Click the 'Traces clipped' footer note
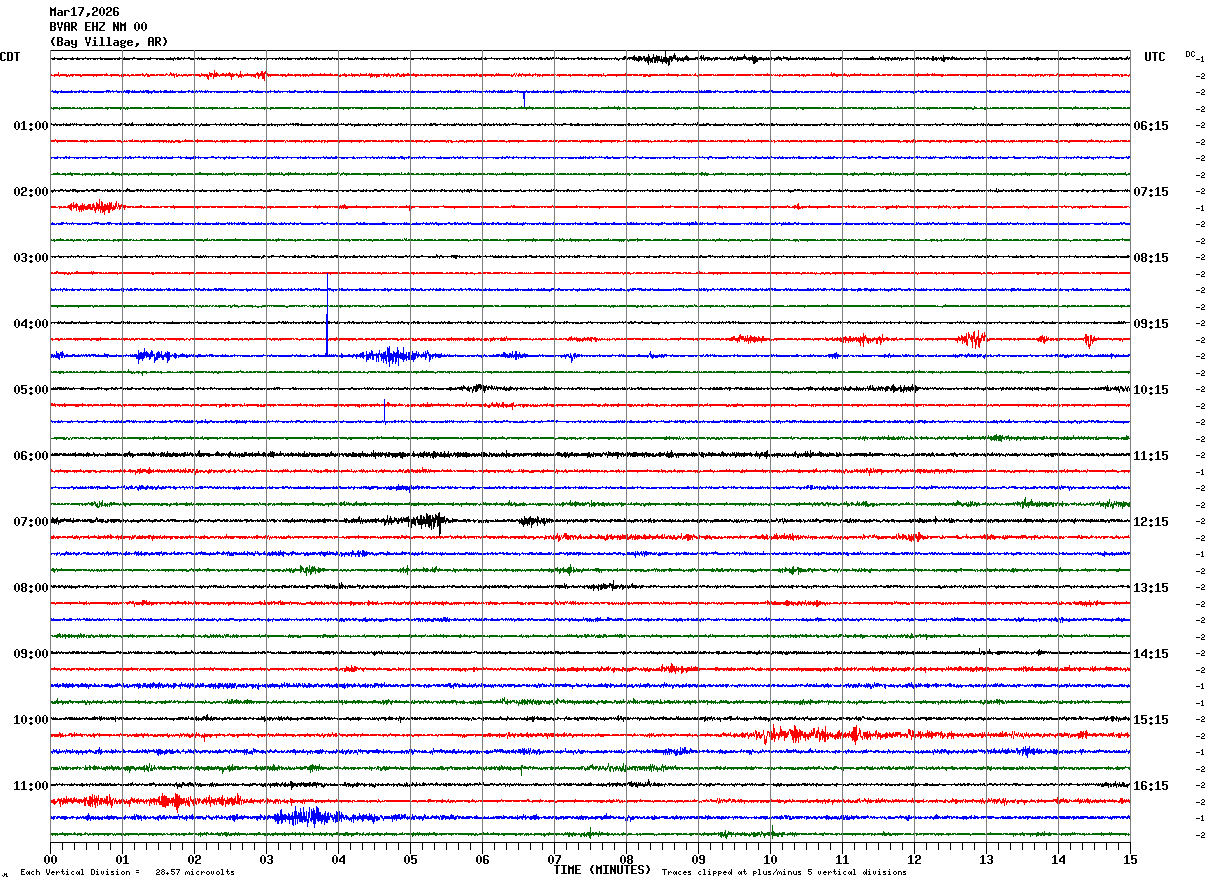 784,872
